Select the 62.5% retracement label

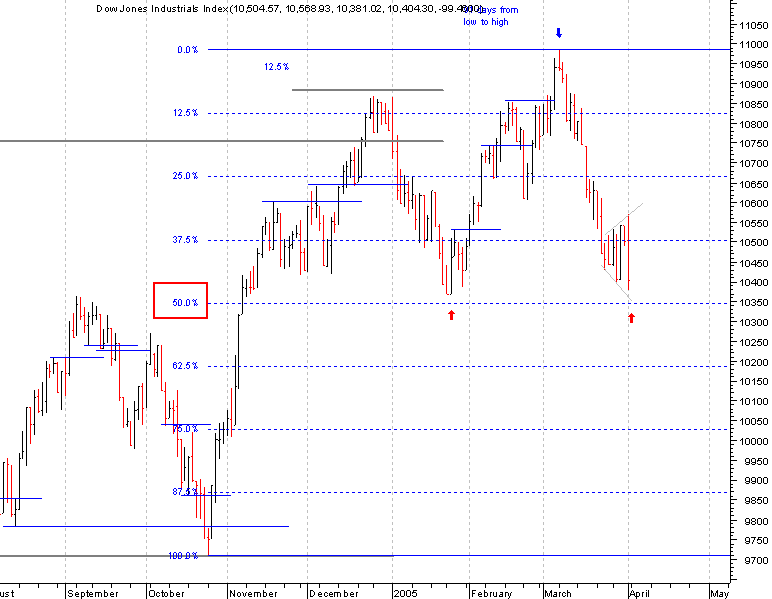coord(185,366)
